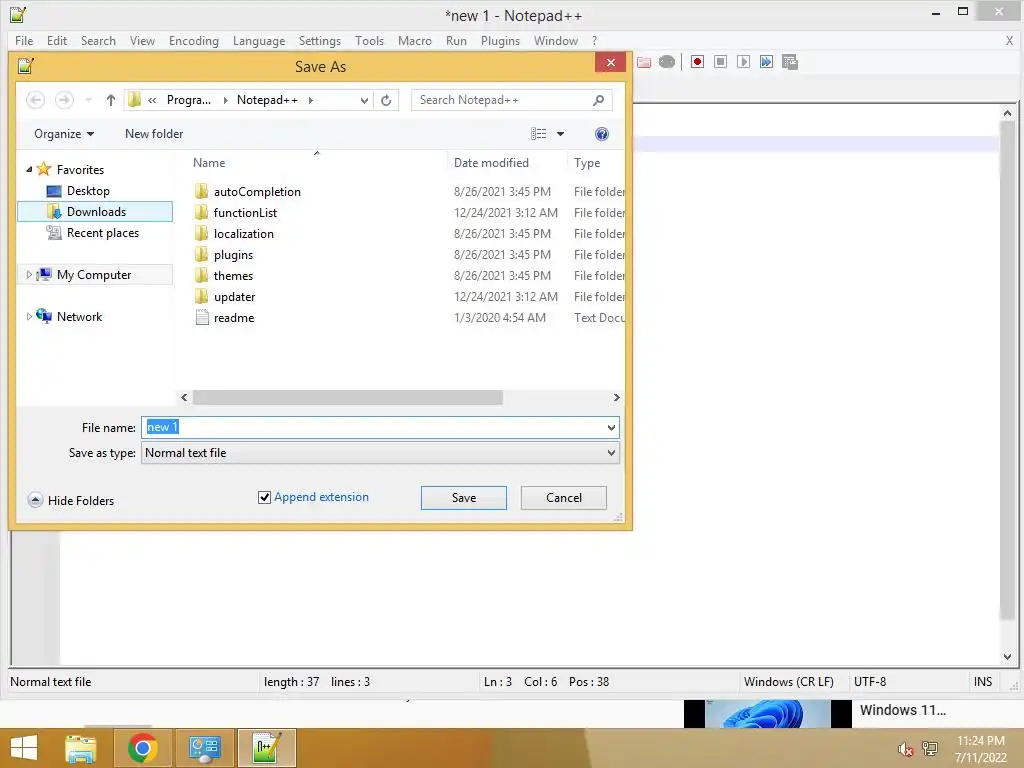The image size is (1024, 768).
Task: Click the horizontal scrollbar right arrow
Action: click(x=616, y=398)
